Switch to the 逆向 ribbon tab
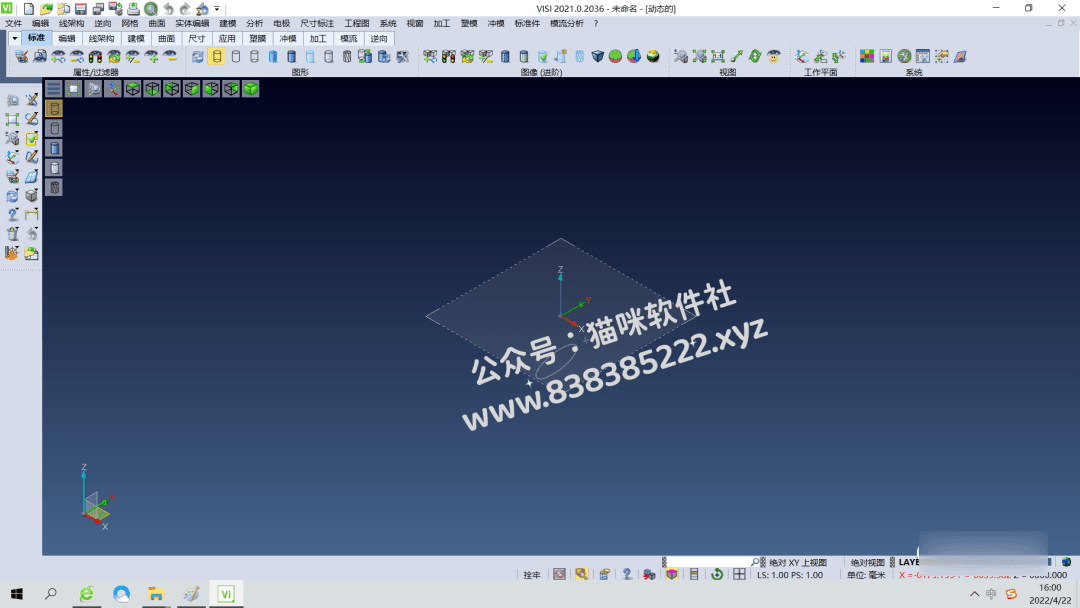This screenshot has height=608, width=1080. point(379,39)
